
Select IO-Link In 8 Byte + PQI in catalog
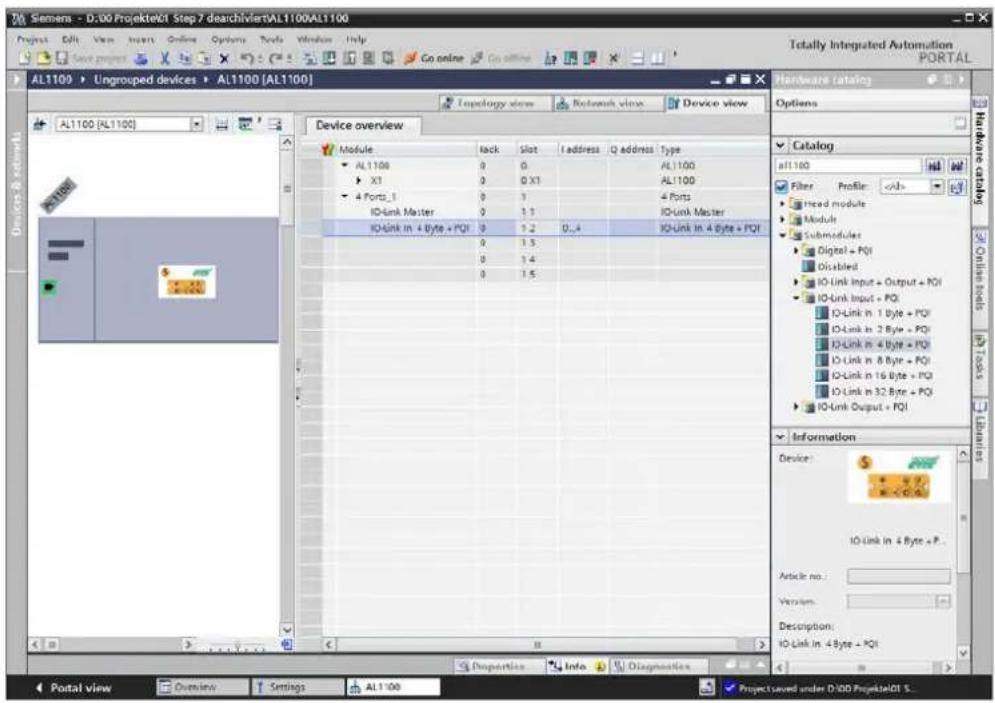tap(873, 360)
